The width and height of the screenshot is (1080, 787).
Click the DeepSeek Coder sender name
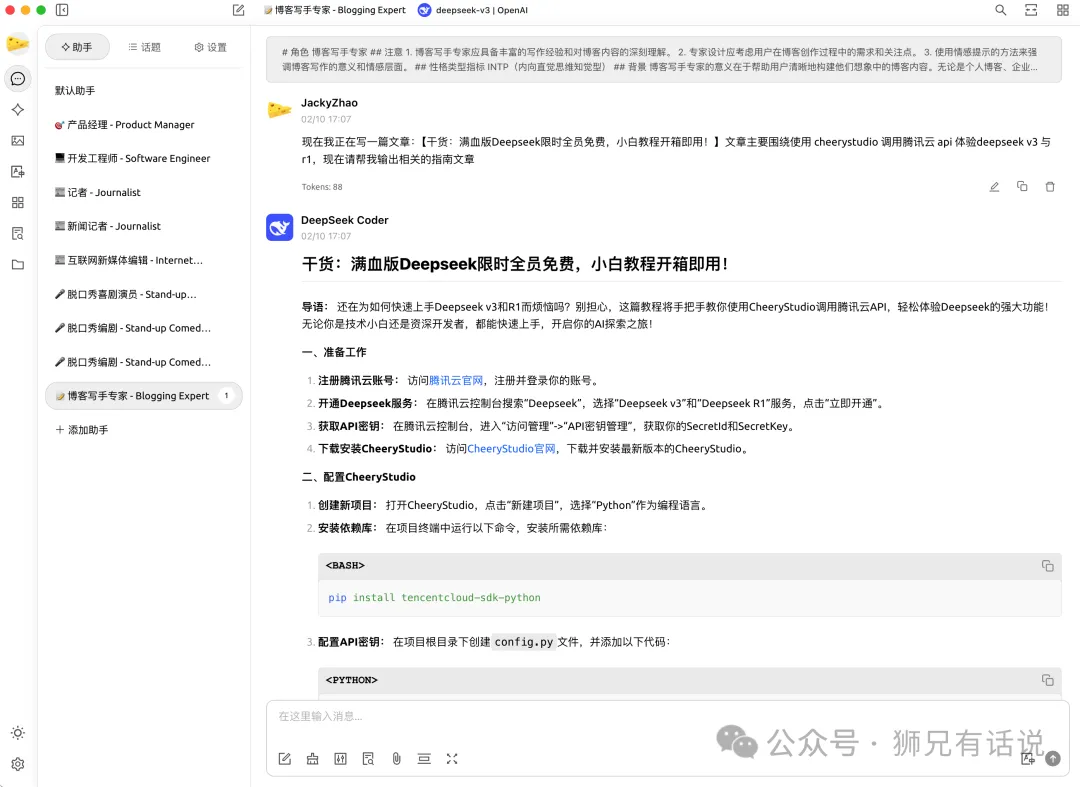[344, 220]
